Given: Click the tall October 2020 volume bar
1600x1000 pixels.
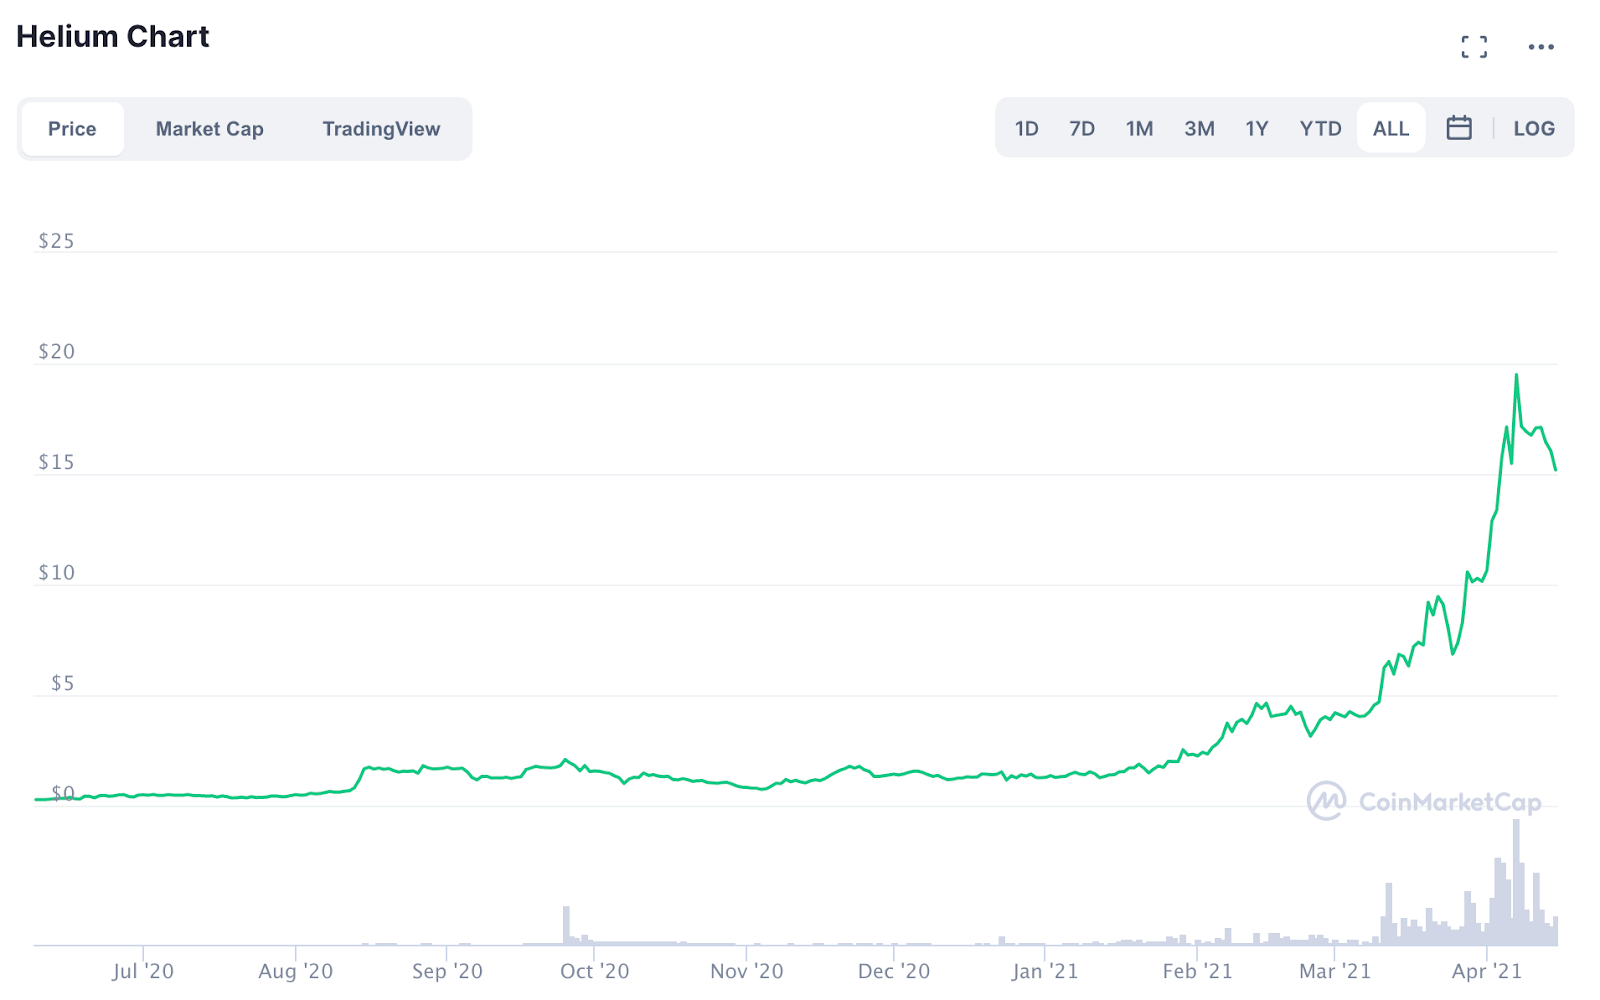Looking at the screenshot, I should pyautogui.click(x=566, y=925).
